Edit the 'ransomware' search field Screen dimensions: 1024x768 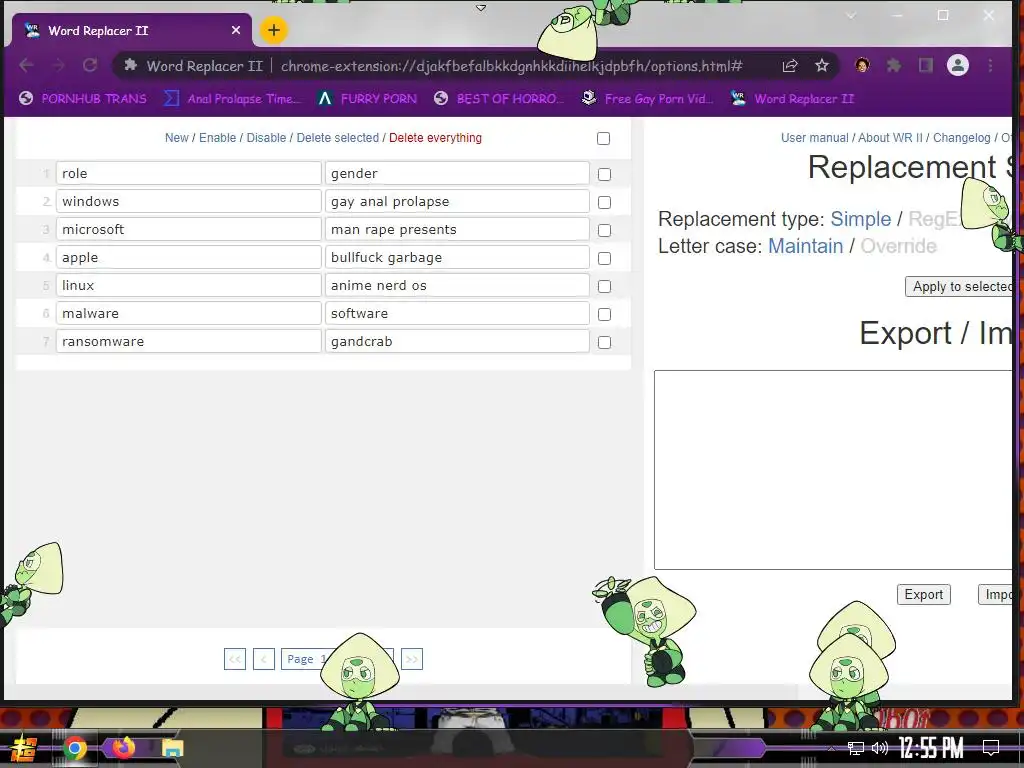[189, 342]
